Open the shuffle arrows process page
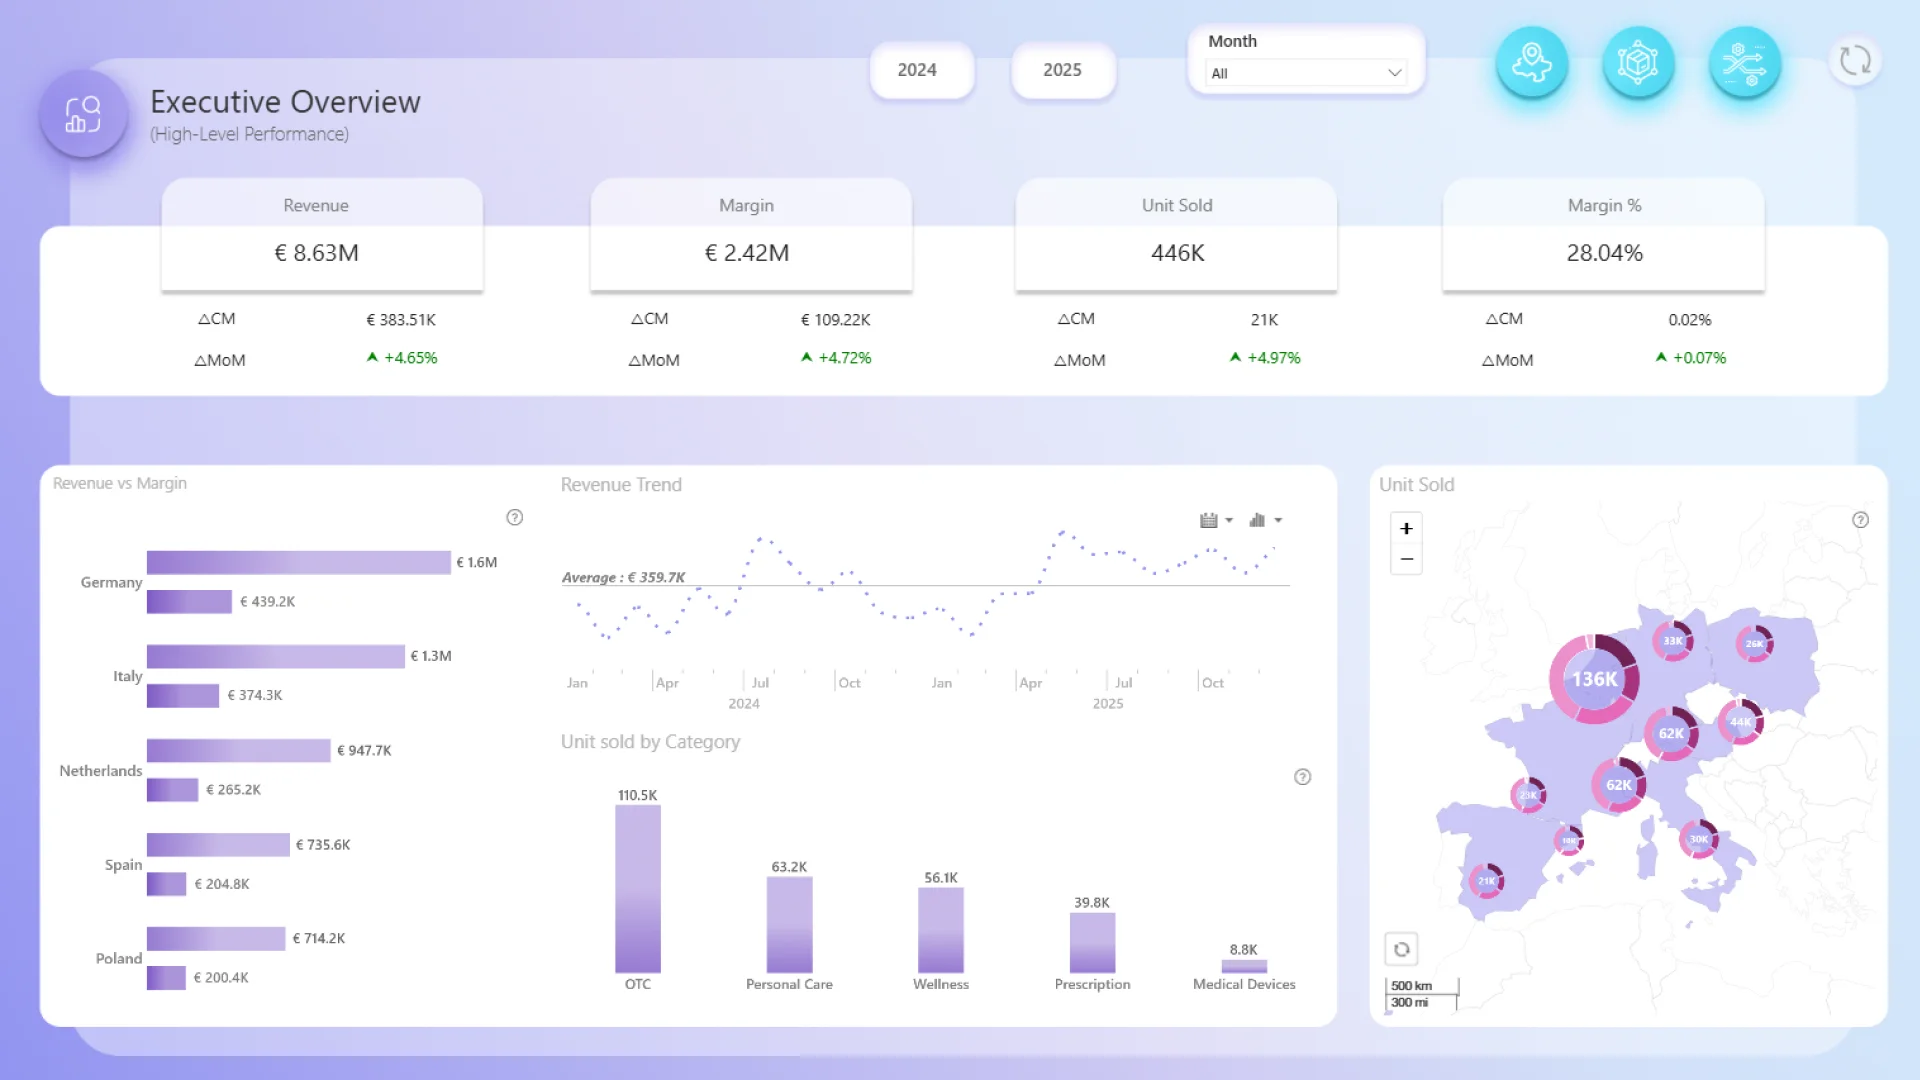Screen dimensions: 1920x1080 click(x=1744, y=63)
